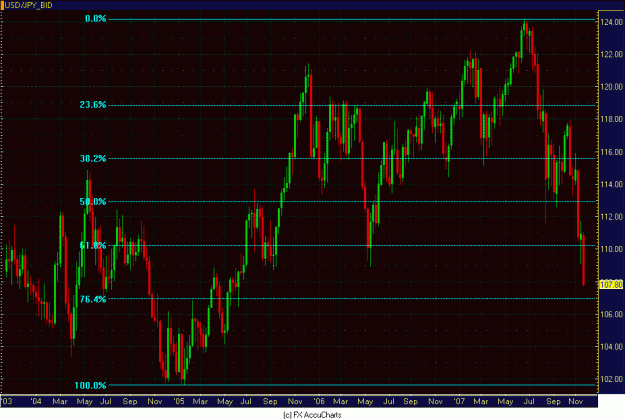Click the 38.2% retracement label

tap(93, 158)
